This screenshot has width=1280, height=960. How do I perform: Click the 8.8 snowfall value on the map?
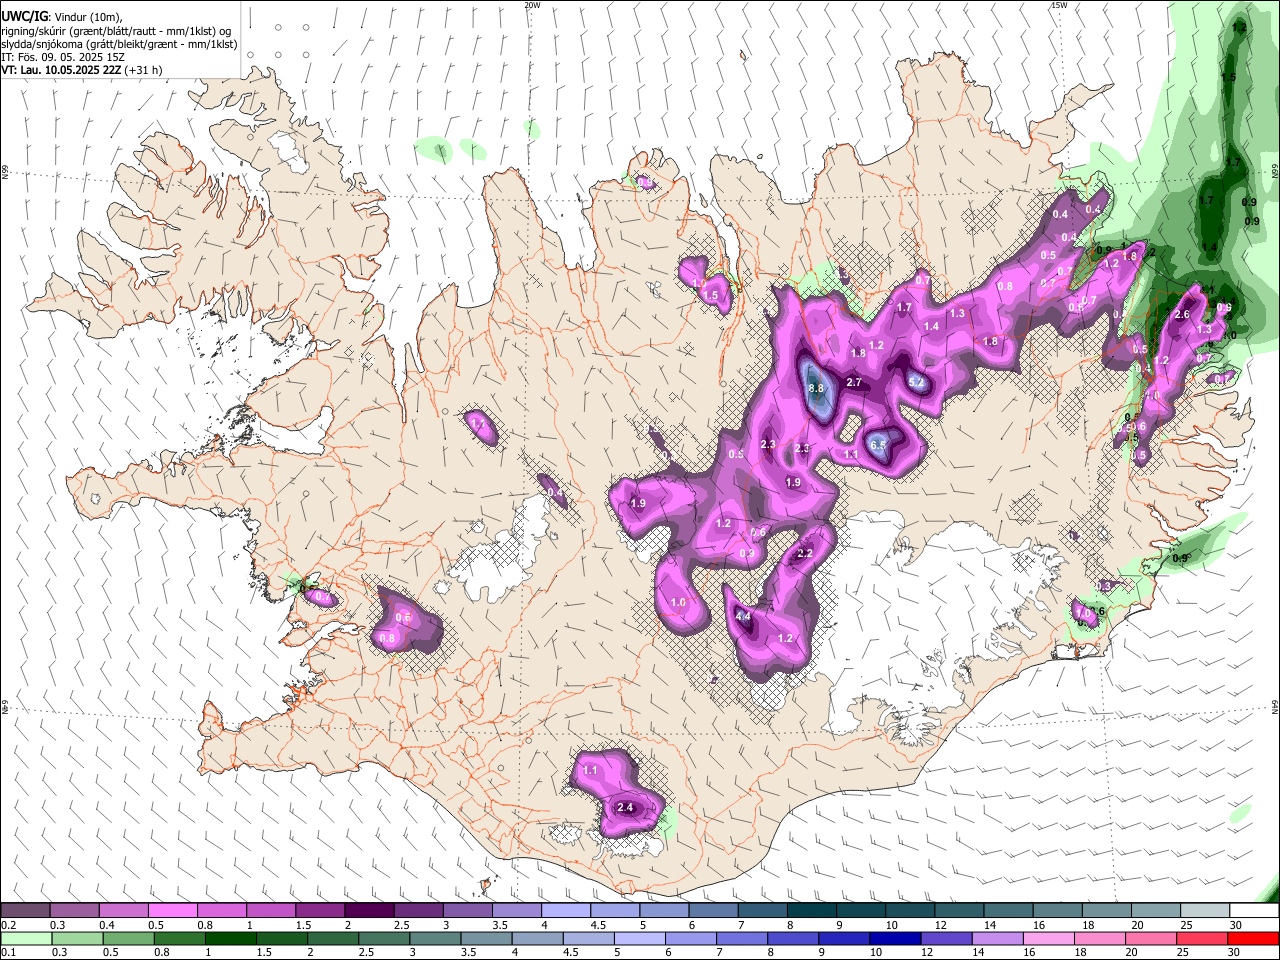815,388
